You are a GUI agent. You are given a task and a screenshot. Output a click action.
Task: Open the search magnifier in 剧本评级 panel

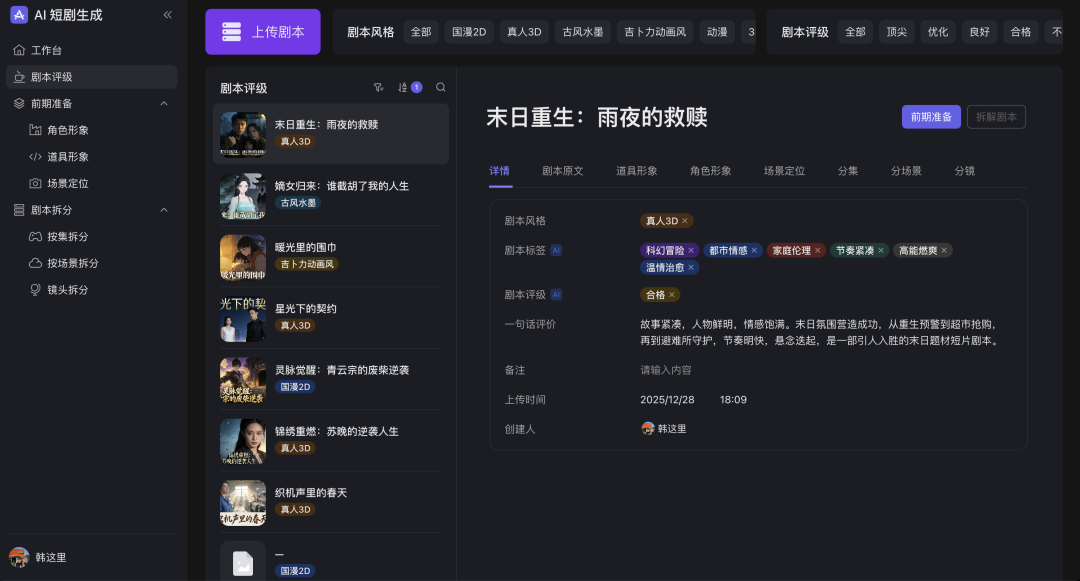441,87
